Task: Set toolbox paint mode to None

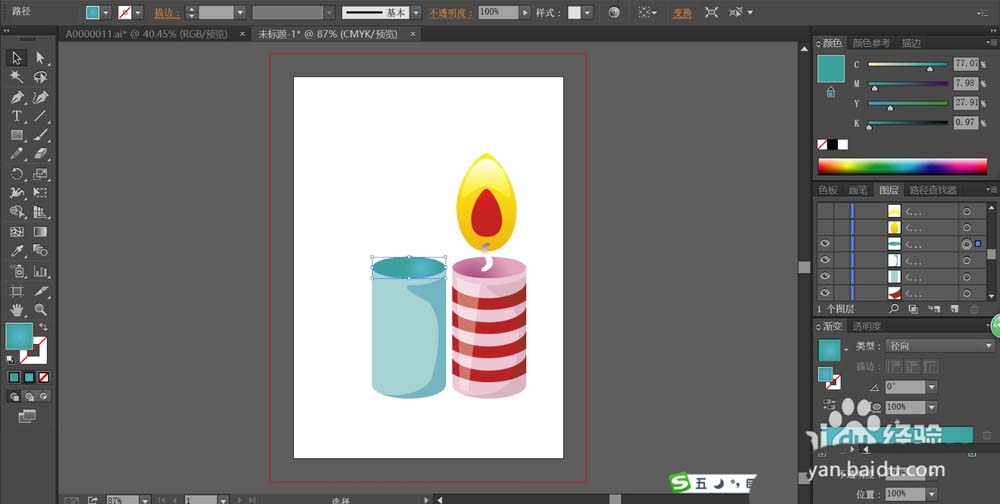Action: 43,378
